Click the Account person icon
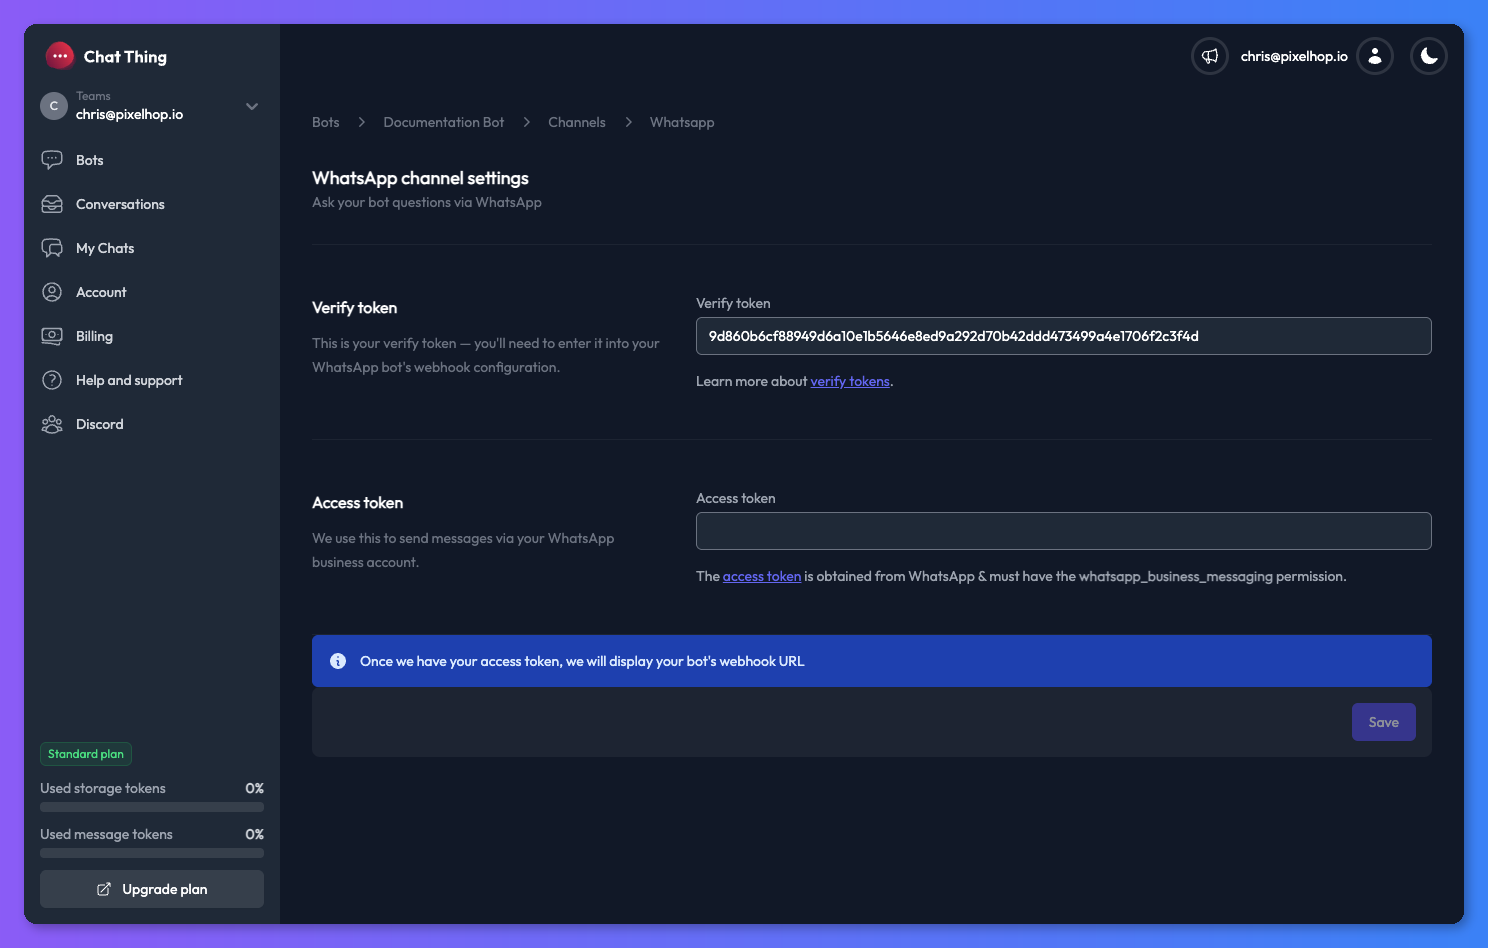 tap(52, 292)
